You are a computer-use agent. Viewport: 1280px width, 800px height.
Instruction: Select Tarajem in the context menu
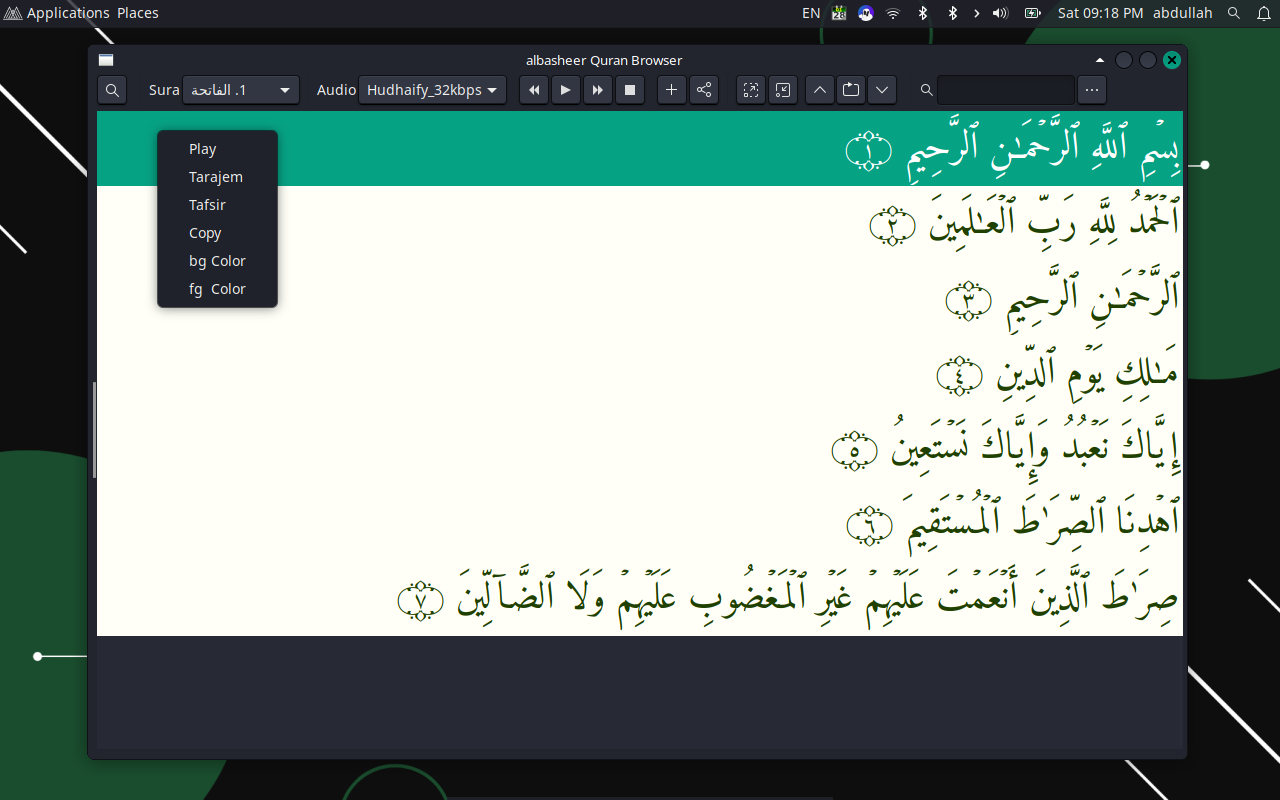(216, 177)
